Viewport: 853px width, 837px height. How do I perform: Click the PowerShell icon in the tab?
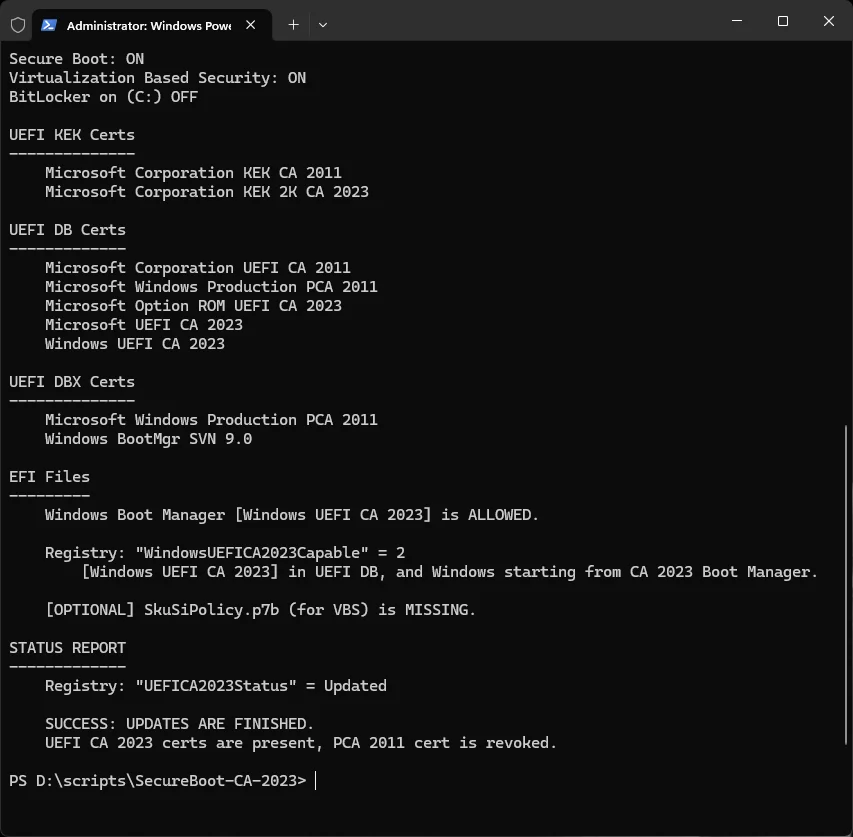[x=49, y=25]
